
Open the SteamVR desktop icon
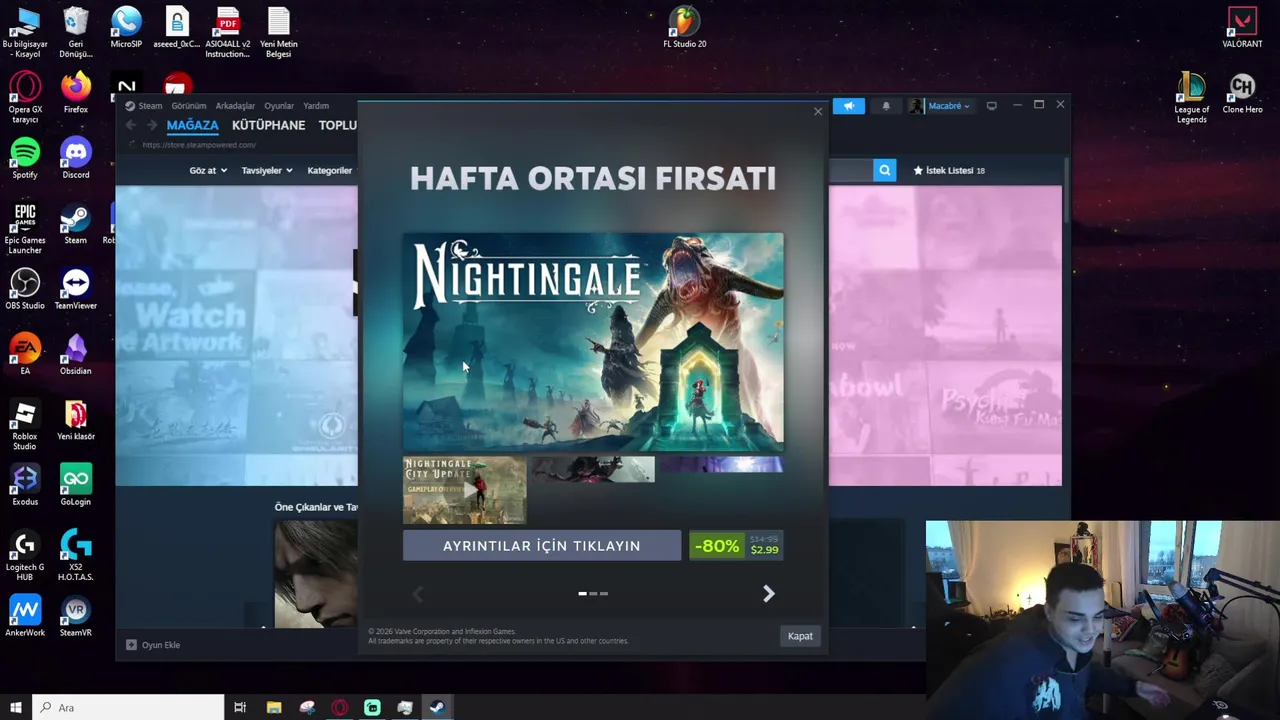(x=75, y=616)
